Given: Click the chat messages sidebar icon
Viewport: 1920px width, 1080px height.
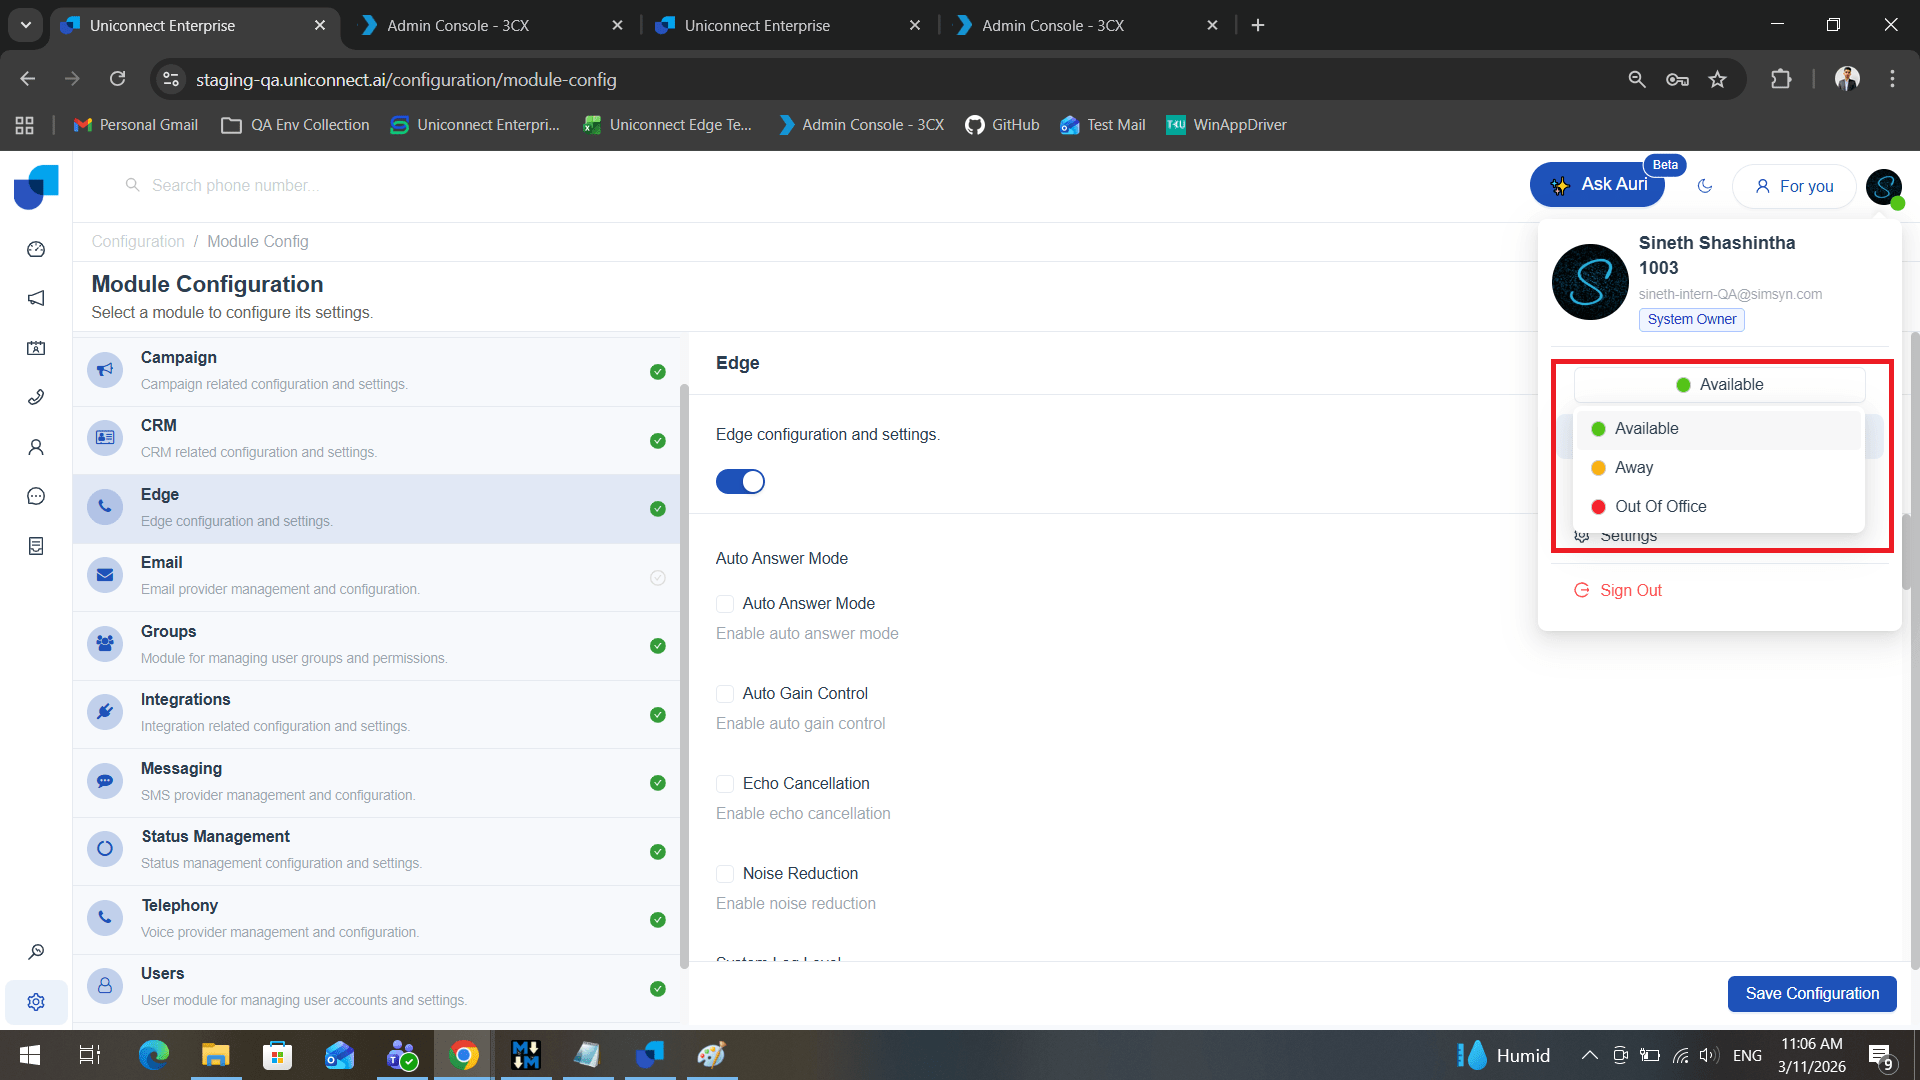Looking at the screenshot, I should 36,496.
